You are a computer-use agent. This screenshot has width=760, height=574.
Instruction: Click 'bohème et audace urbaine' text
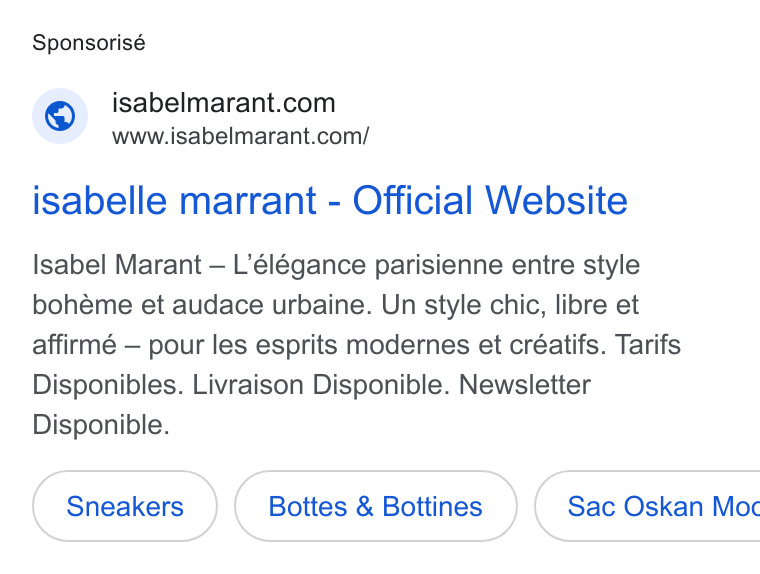(x=202, y=305)
